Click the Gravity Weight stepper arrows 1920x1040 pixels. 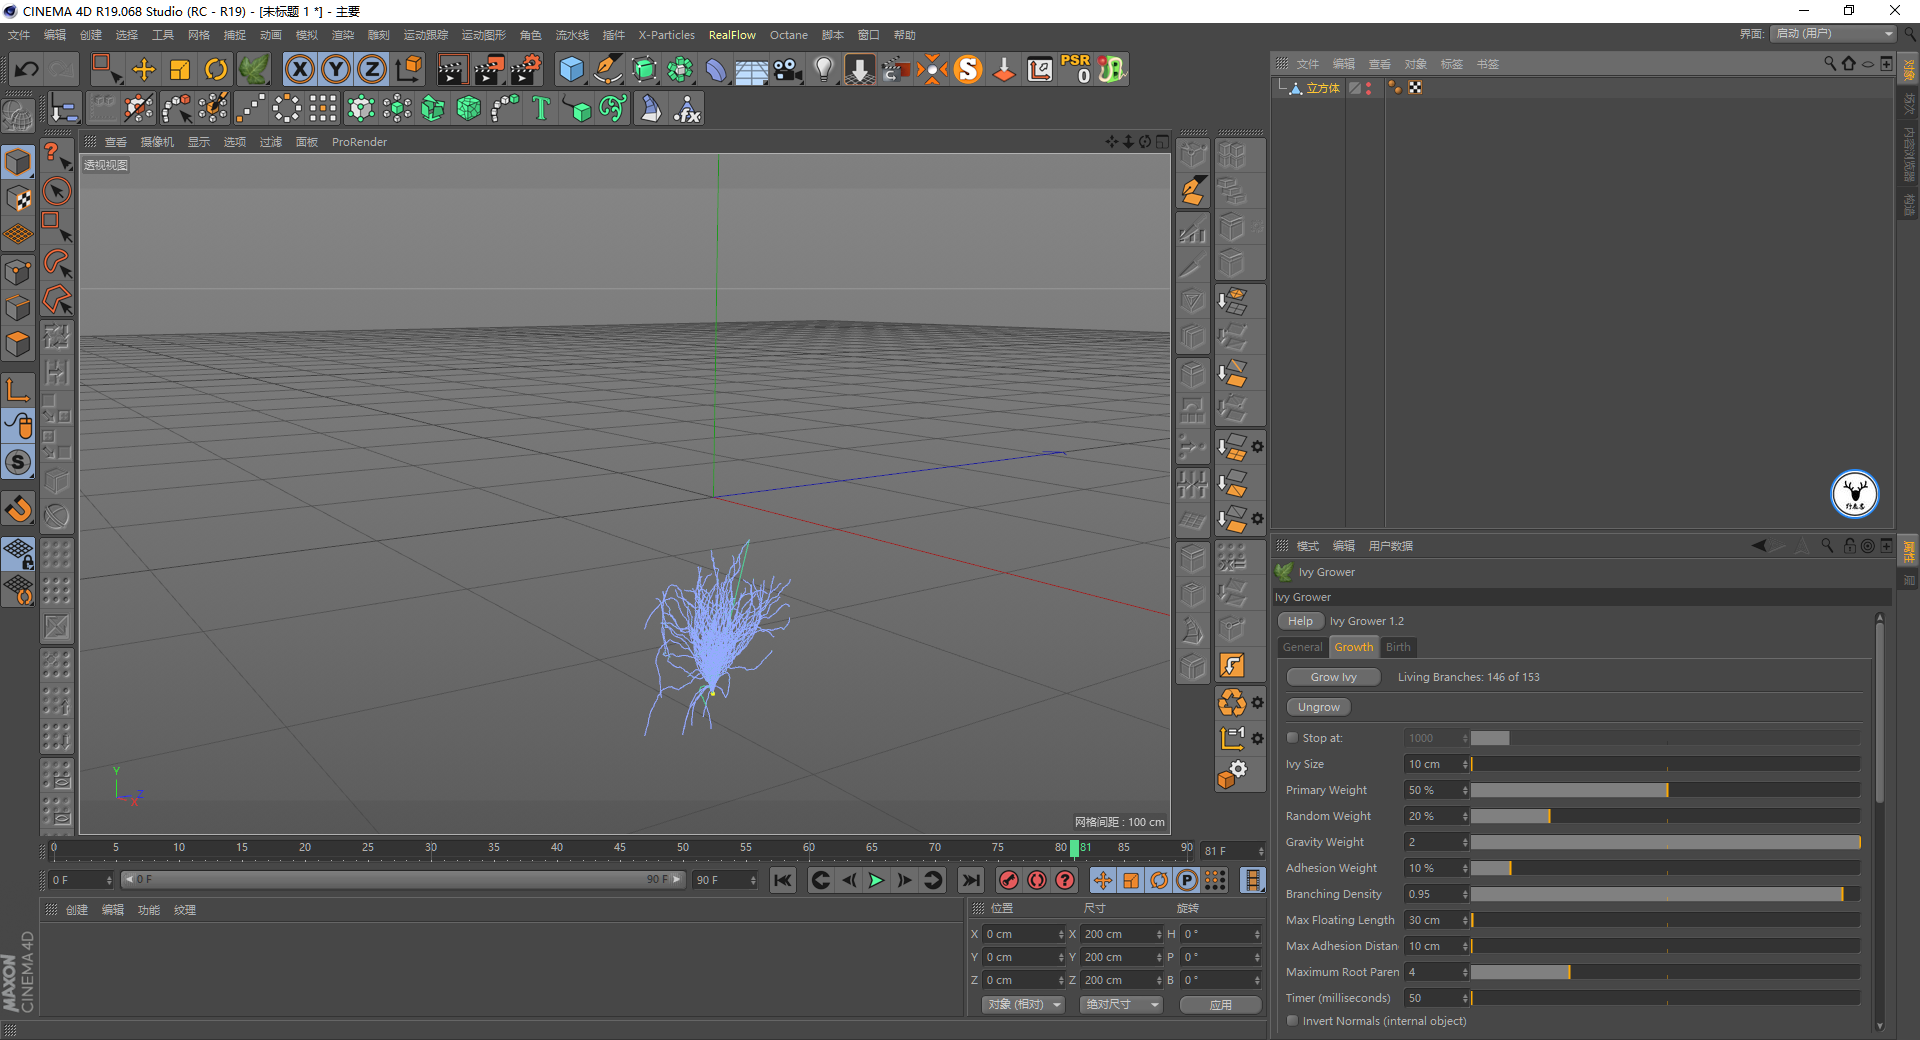1465,842
